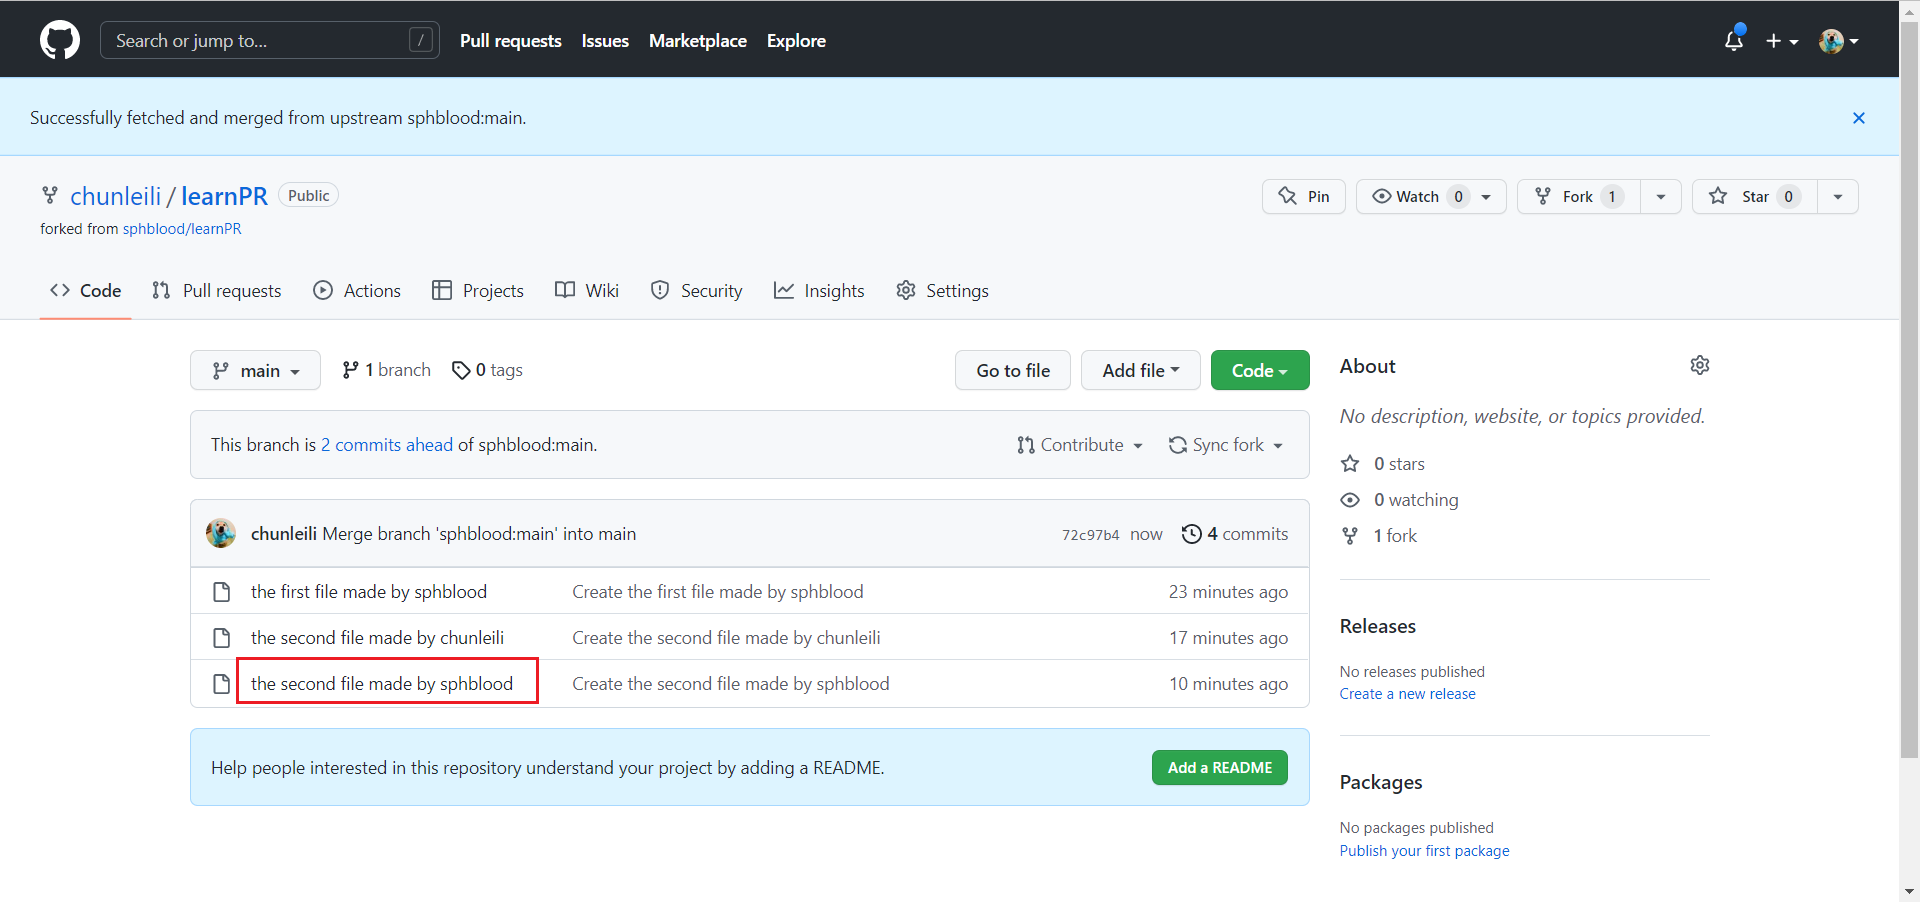This screenshot has height=902, width=1920.
Task: Switch to the Code tab
Action: [86, 291]
